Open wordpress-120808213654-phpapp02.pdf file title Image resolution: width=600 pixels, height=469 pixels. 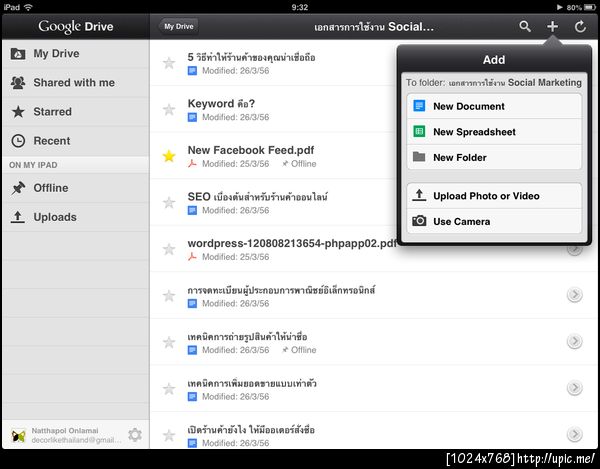[292, 243]
